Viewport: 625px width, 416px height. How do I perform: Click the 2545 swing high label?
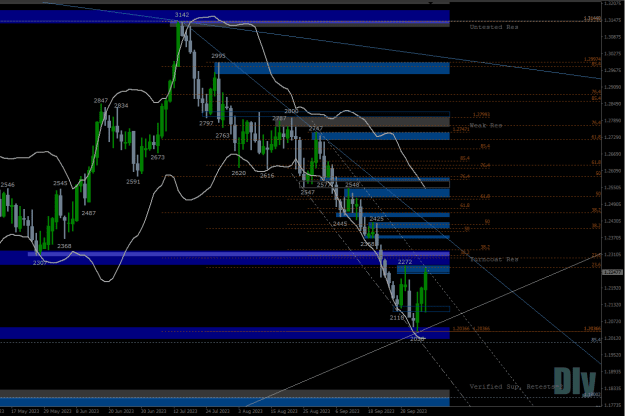[60, 183]
